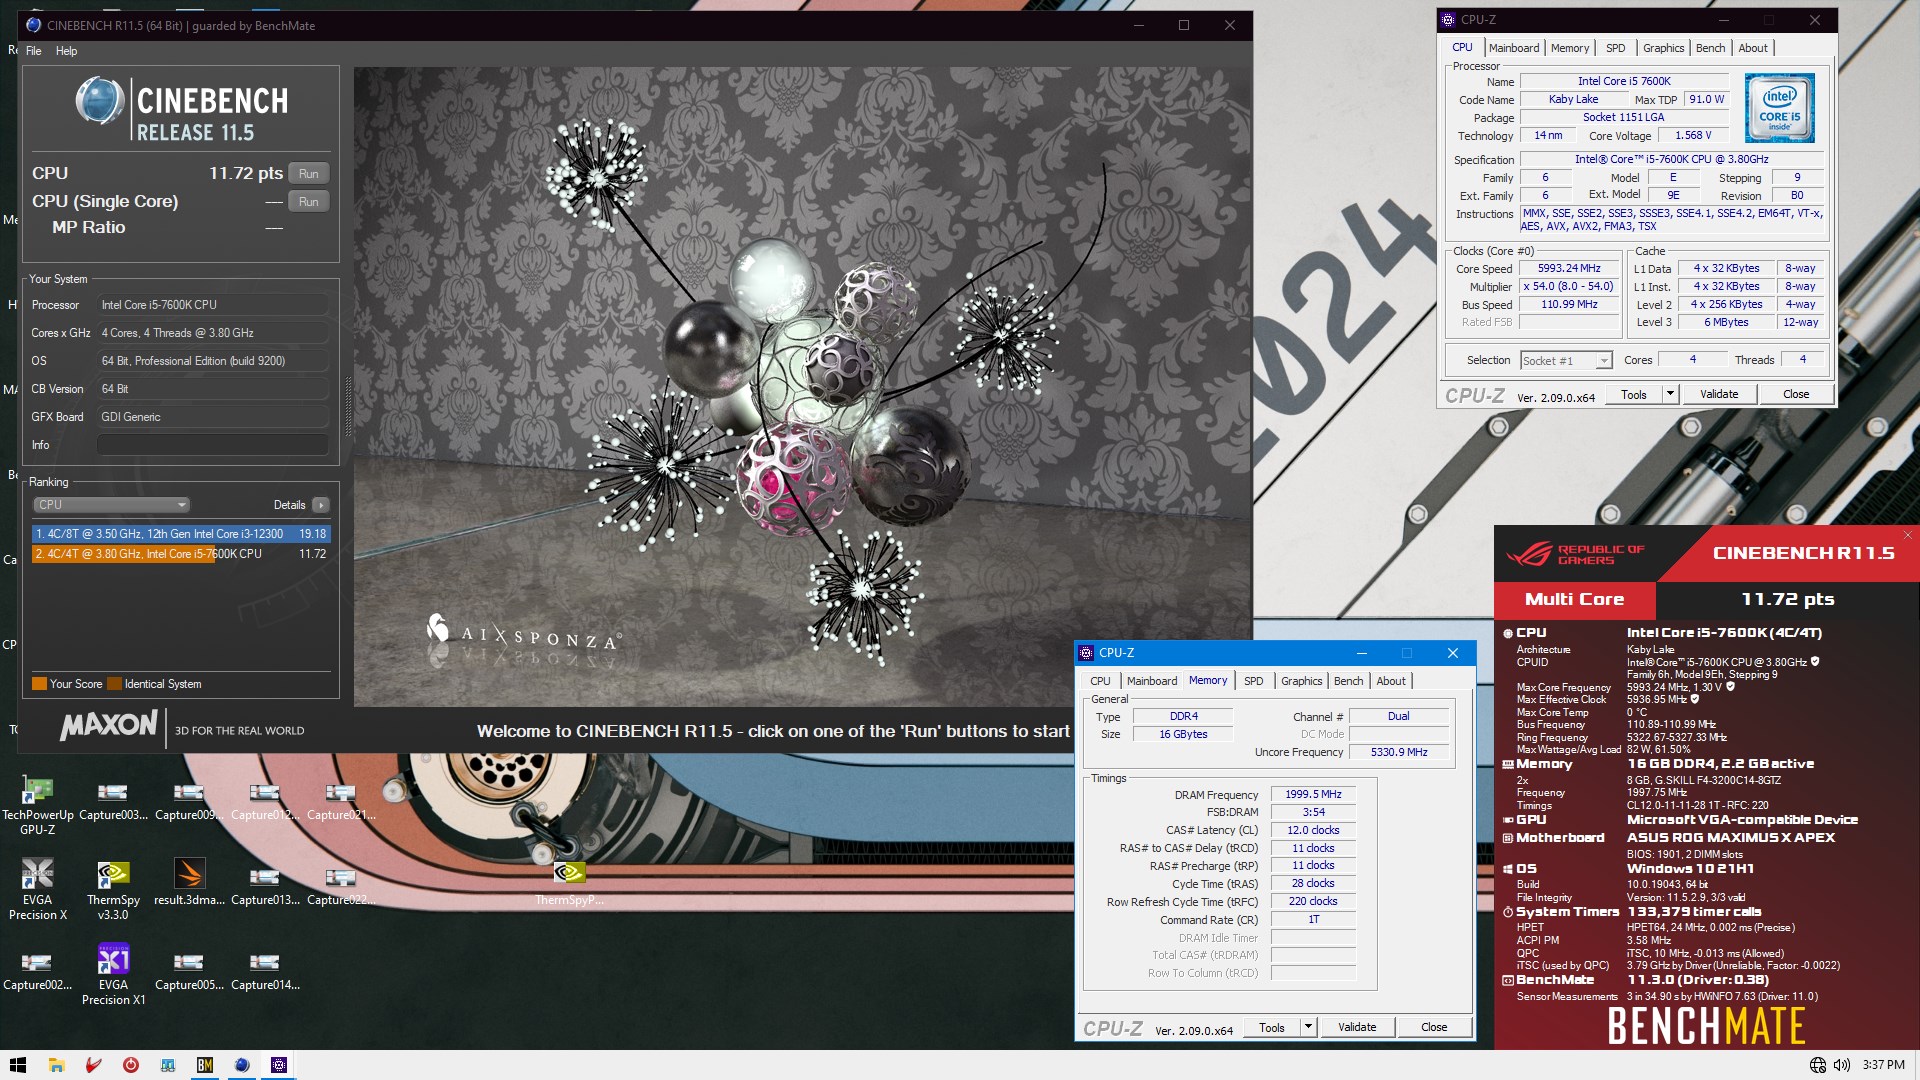Switch to Bench tab in upper CPU-Z window
The height and width of the screenshot is (1080, 1920).
pyautogui.click(x=1711, y=48)
